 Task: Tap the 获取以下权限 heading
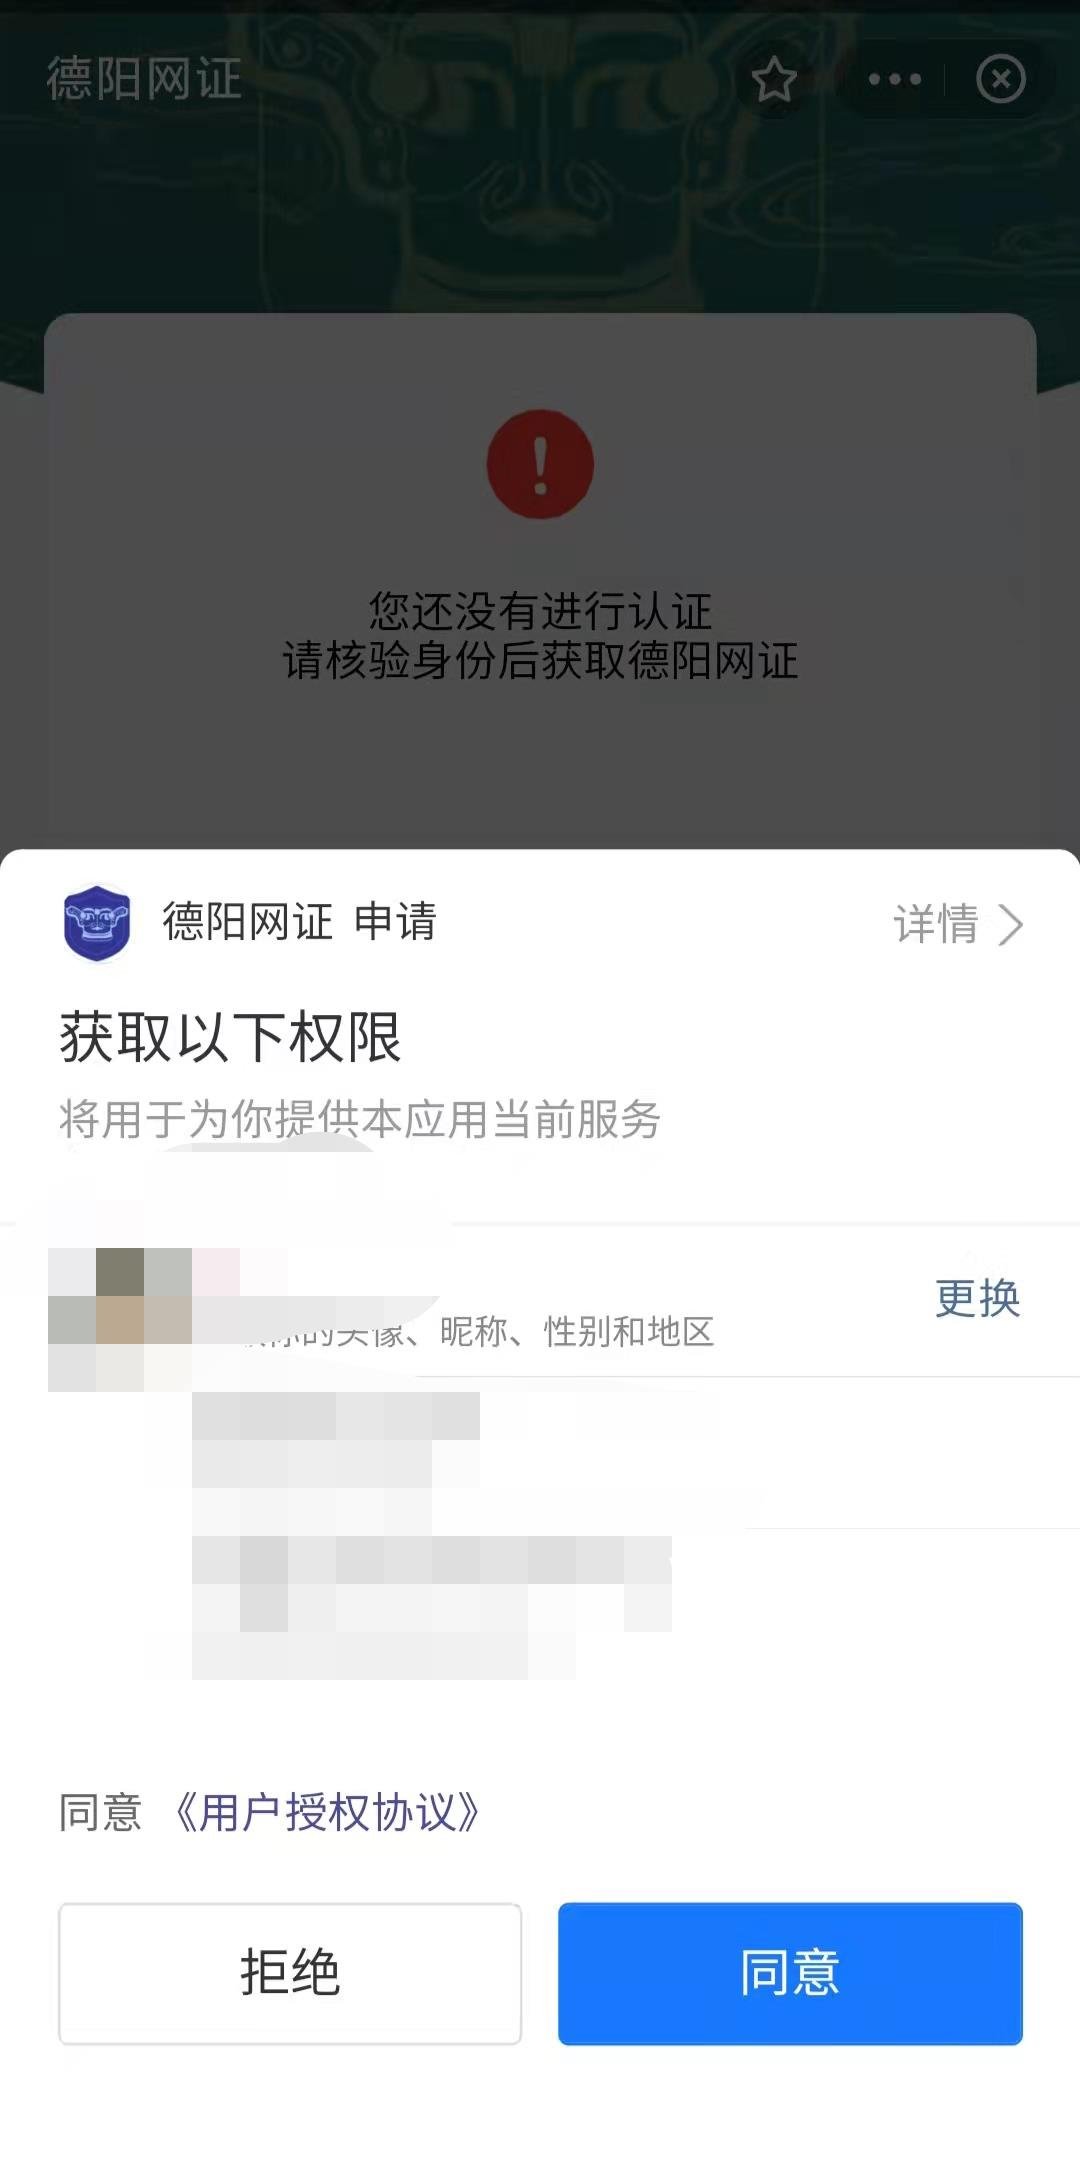click(x=230, y=1037)
